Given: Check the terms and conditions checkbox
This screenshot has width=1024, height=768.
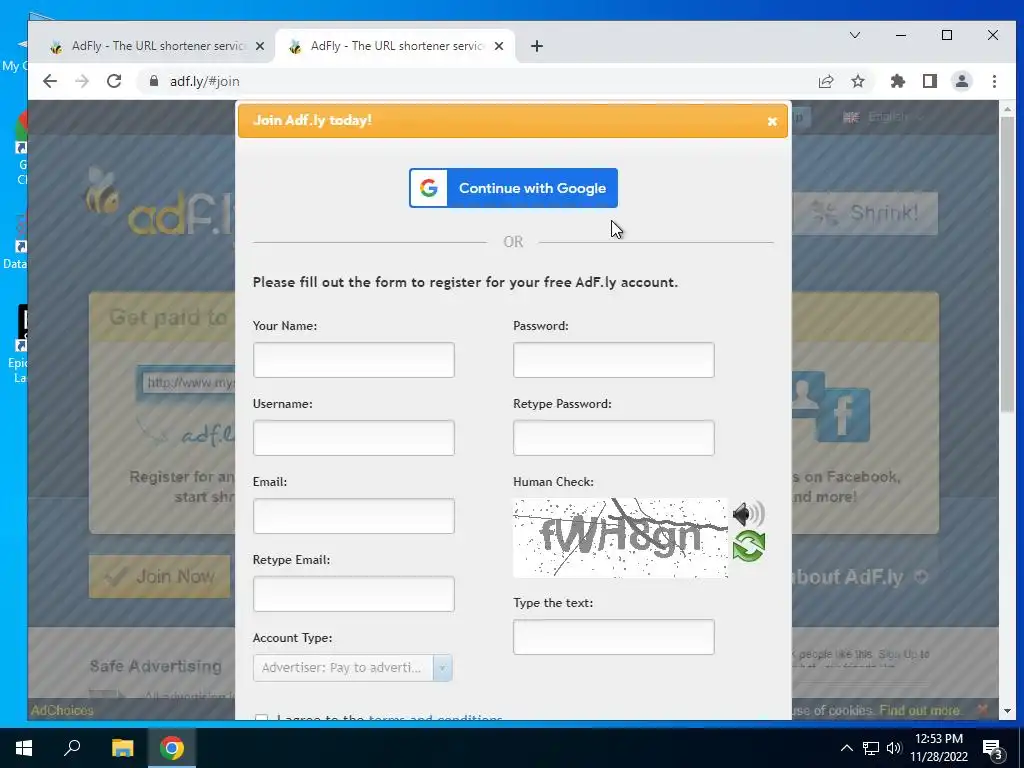Looking at the screenshot, I should (x=261, y=717).
